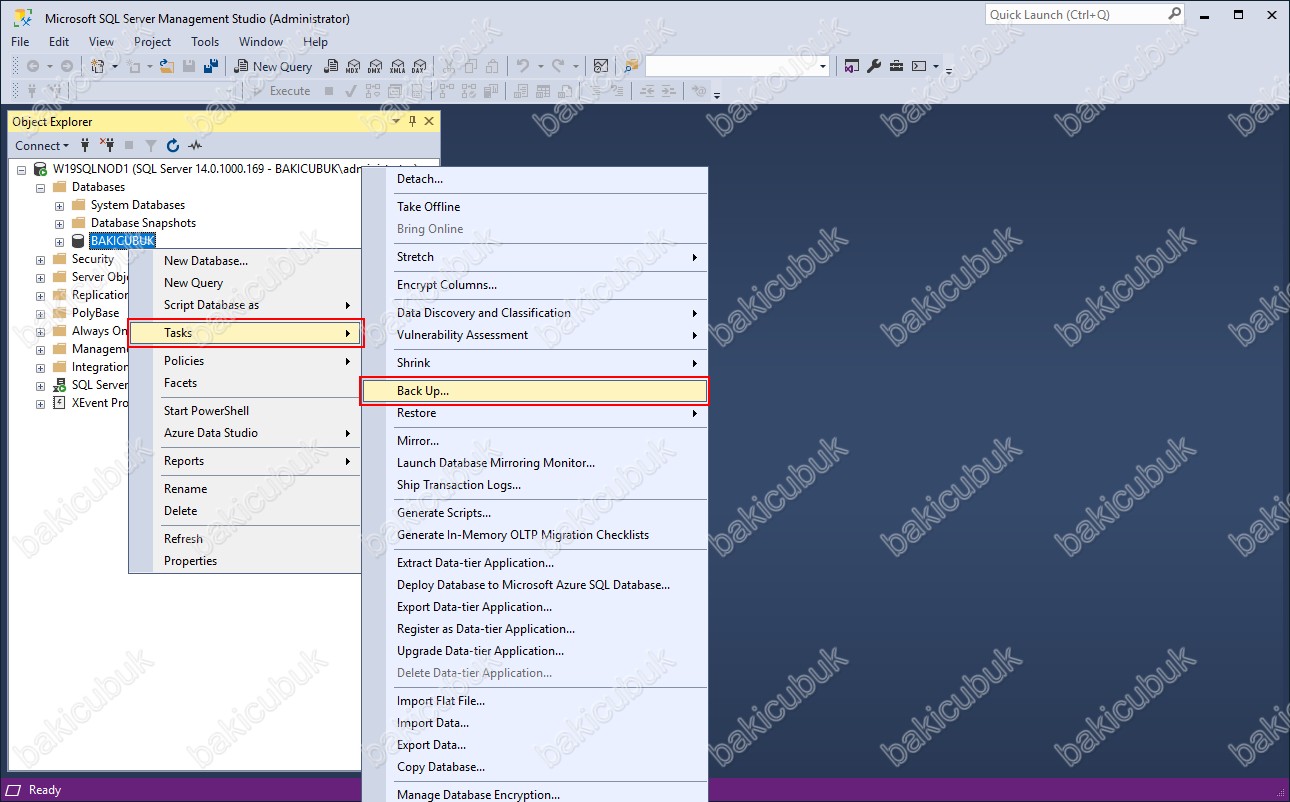Image resolution: width=1290 pixels, height=802 pixels.
Task: Click the New Project icon
Action: pyautogui.click(x=97, y=66)
